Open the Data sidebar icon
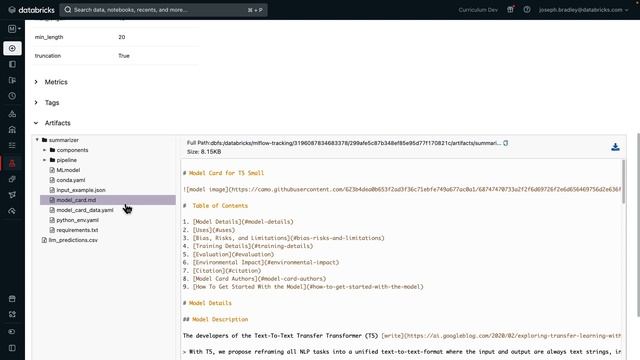The width and height of the screenshot is (640, 360). tap(12, 114)
